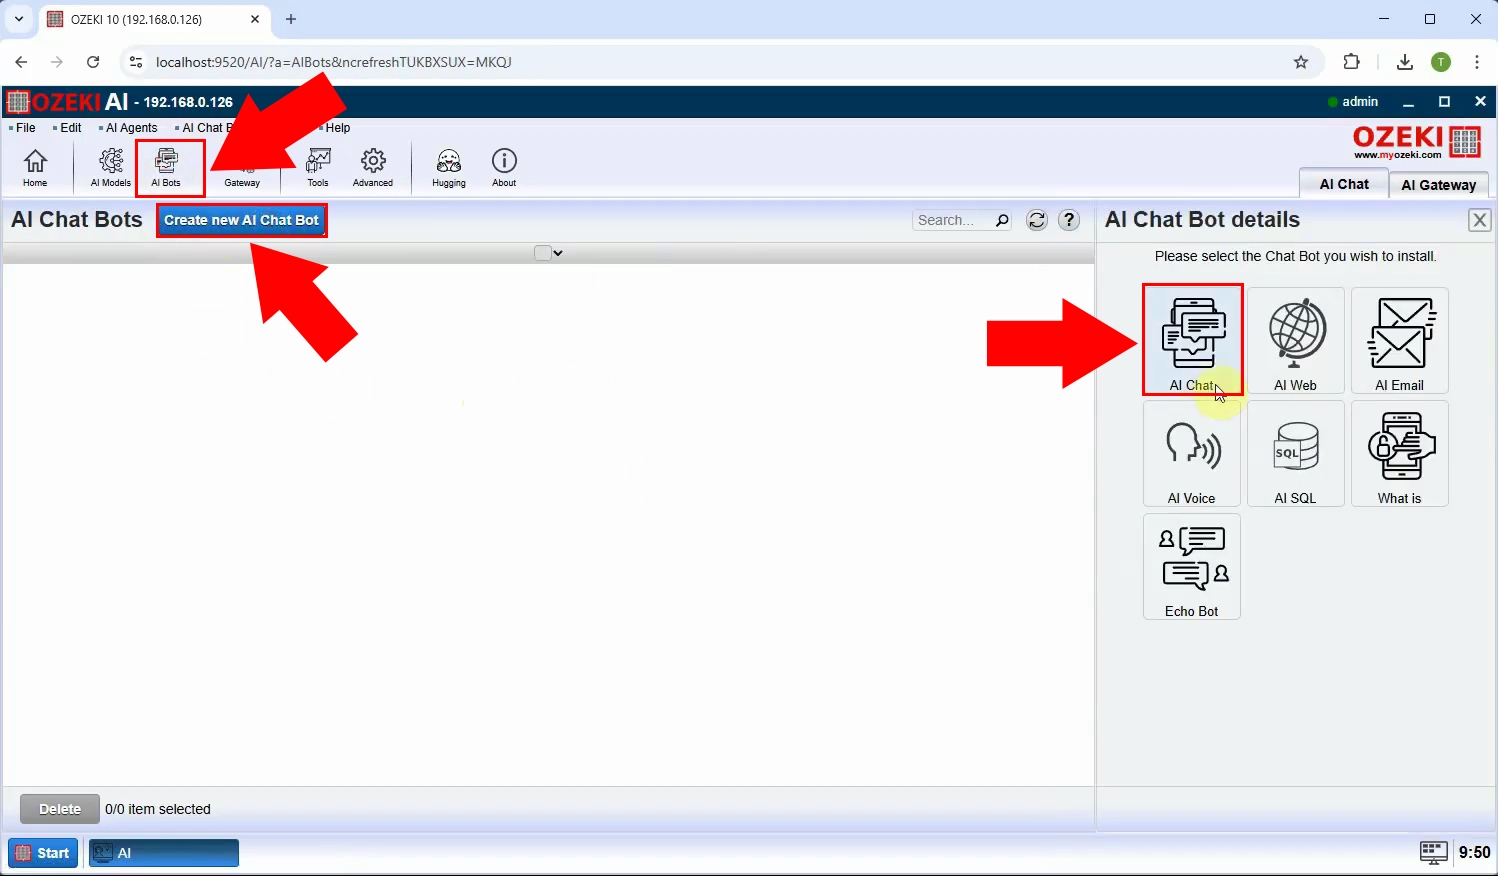
Task: Open browser extensions puzzle icon
Action: point(1352,62)
